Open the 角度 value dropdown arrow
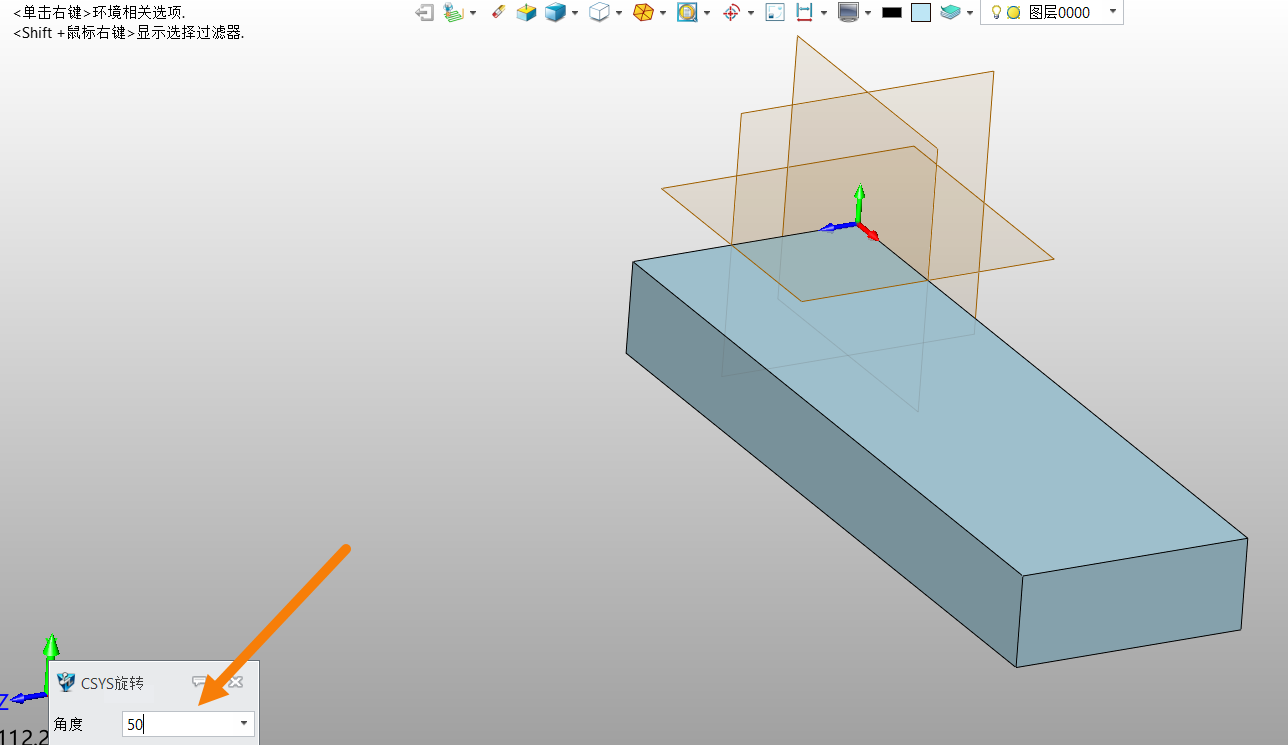The width and height of the screenshot is (1288, 745). click(x=244, y=724)
